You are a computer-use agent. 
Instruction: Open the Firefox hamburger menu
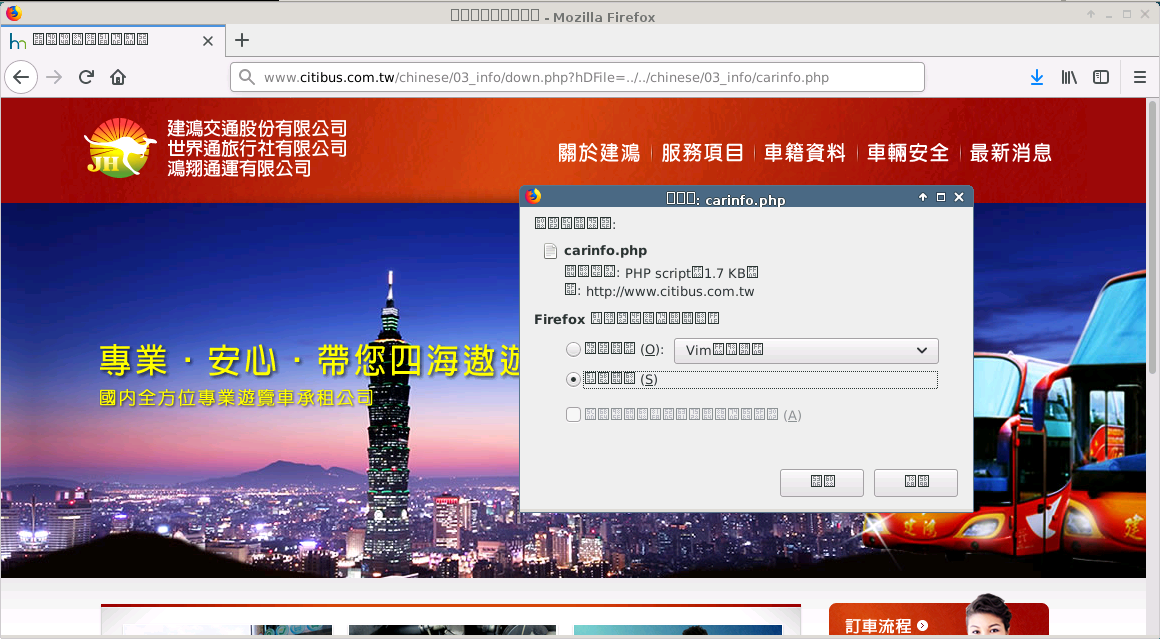pos(1139,77)
